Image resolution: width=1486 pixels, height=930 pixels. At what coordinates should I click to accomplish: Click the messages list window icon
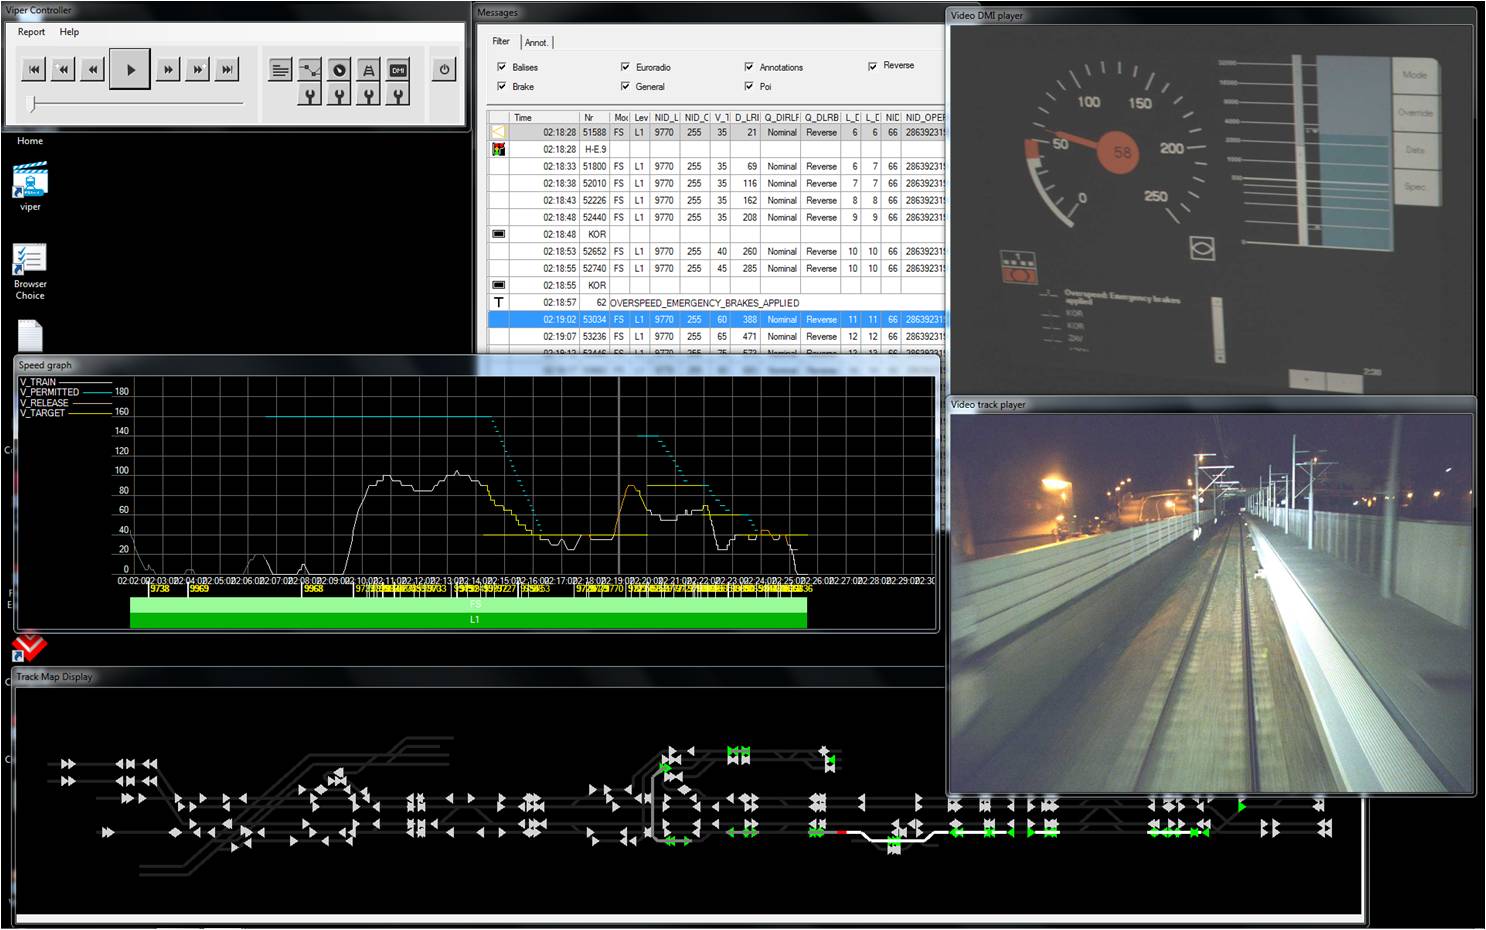281,70
